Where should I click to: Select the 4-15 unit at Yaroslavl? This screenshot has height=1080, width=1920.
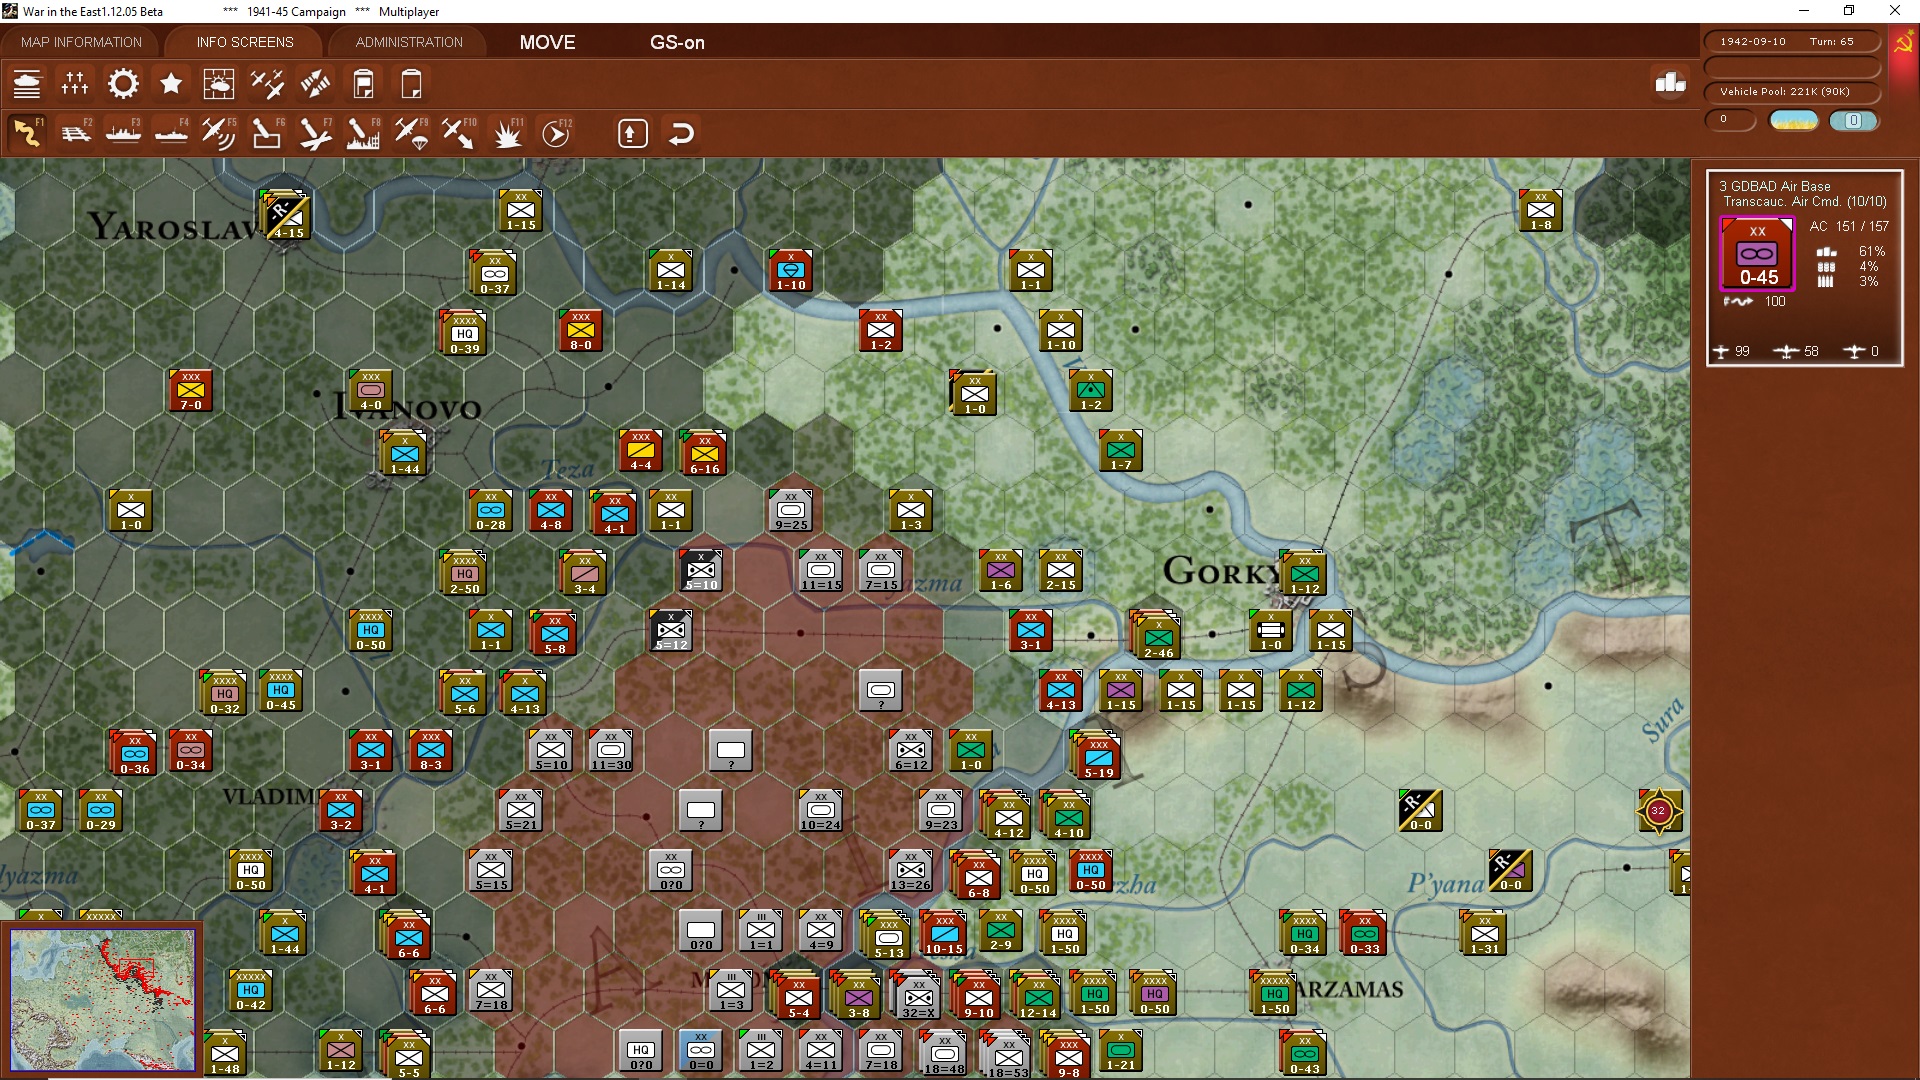point(287,215)
